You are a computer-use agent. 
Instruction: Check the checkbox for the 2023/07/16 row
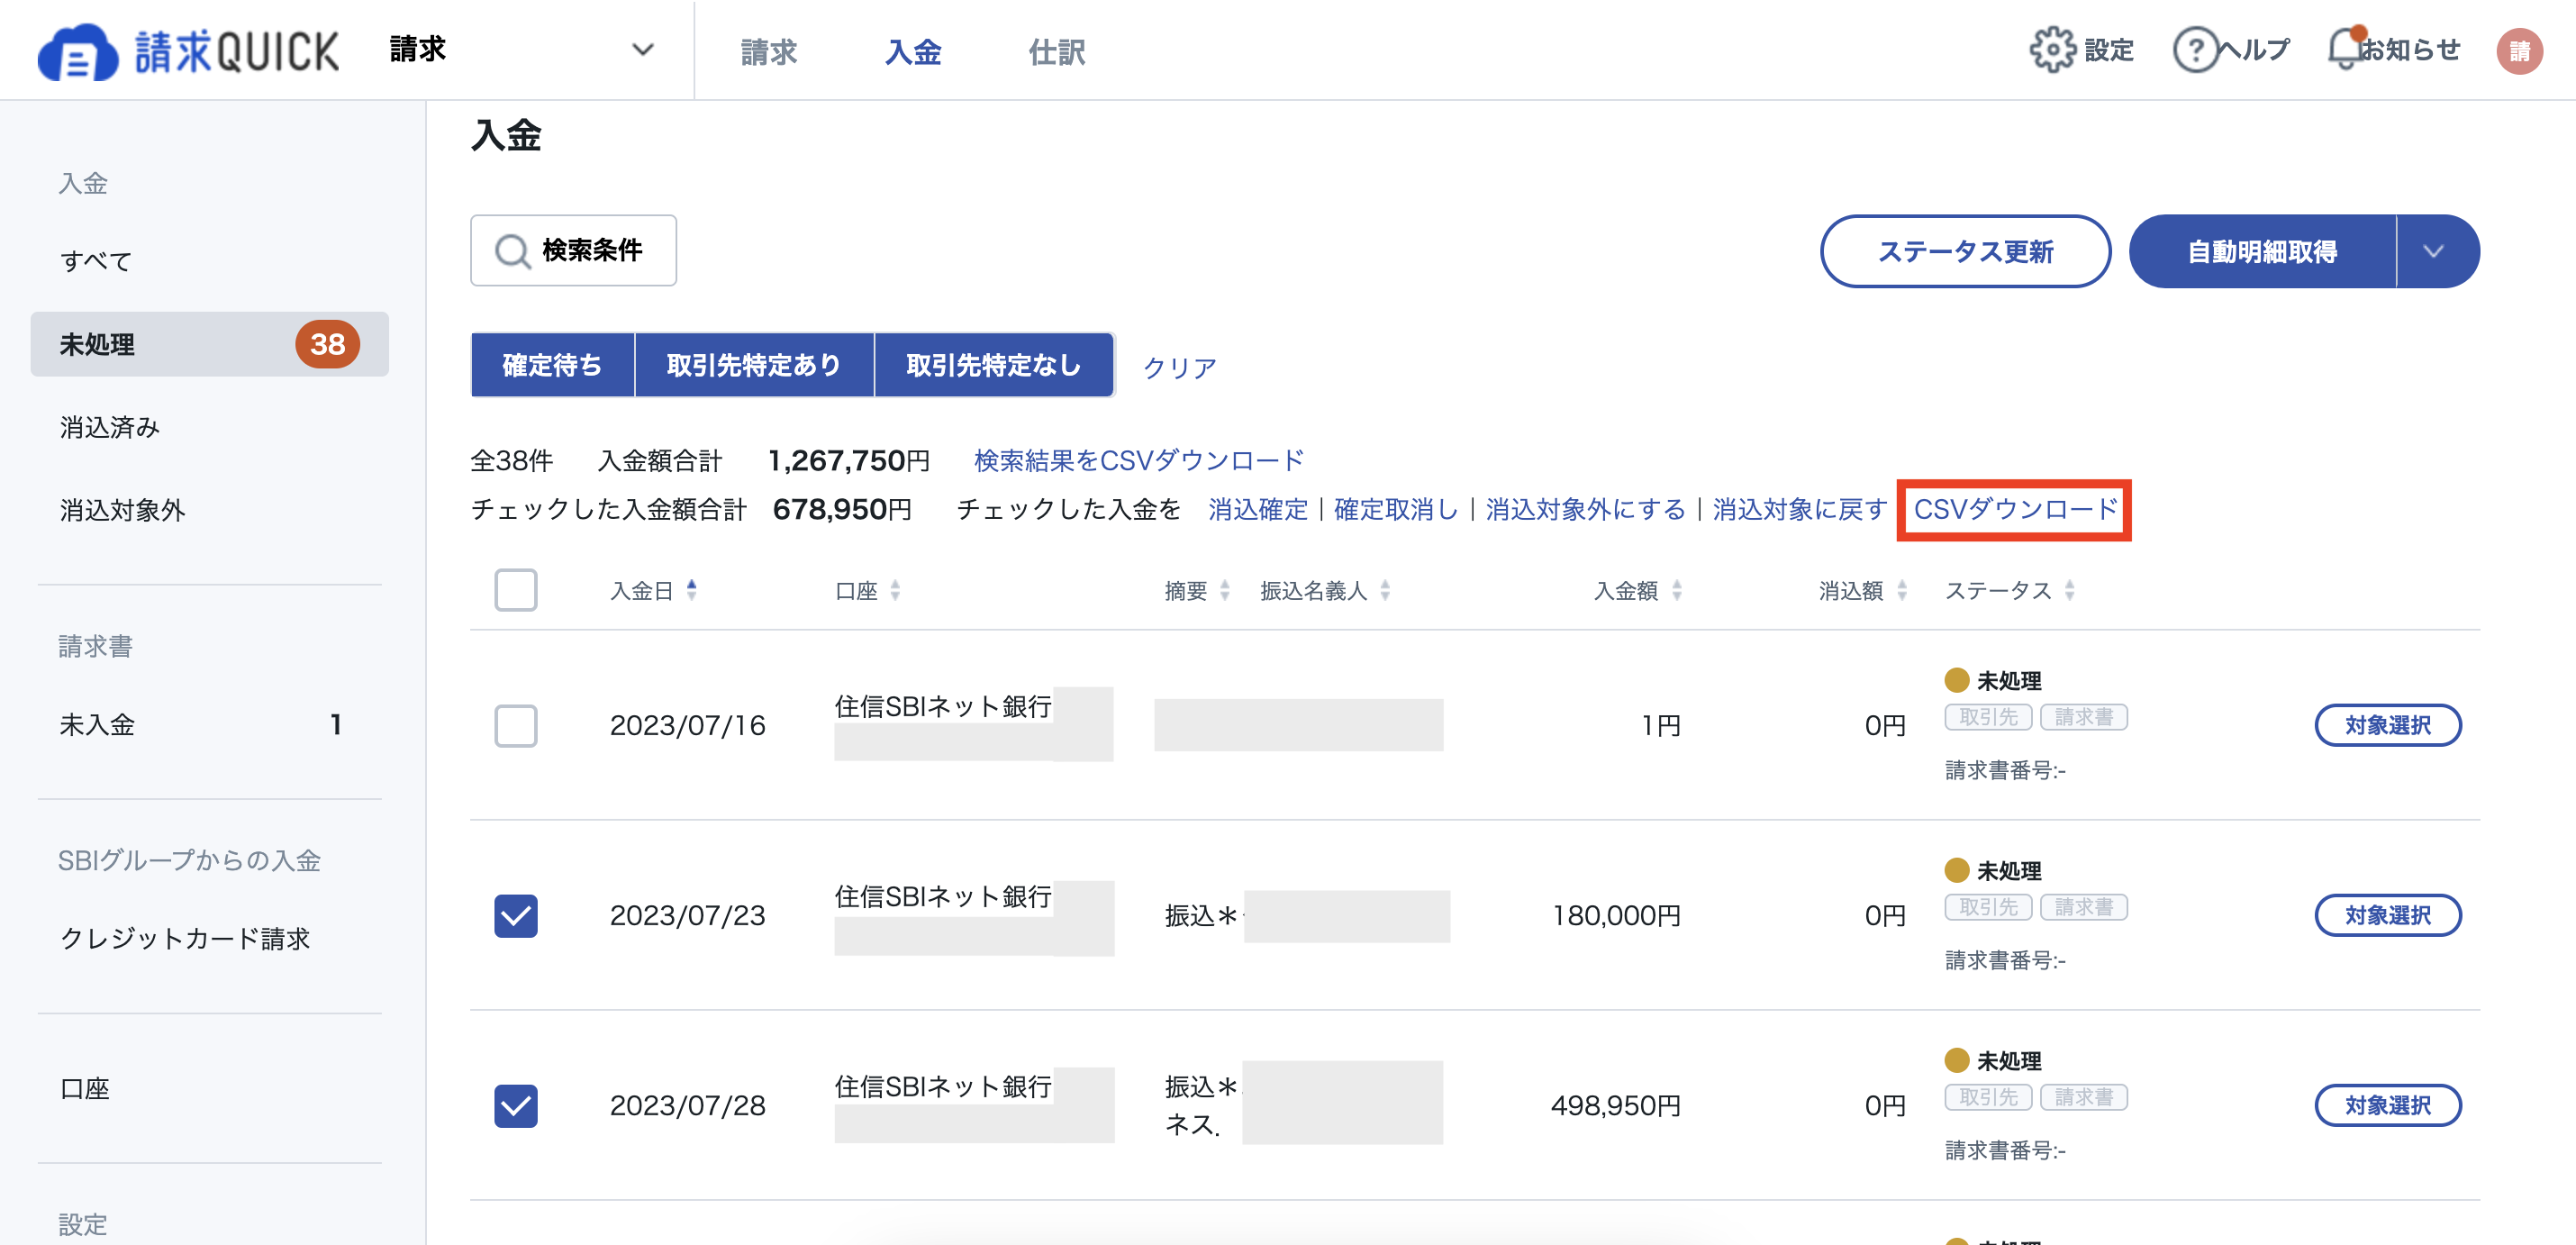(x=516, y=726)
